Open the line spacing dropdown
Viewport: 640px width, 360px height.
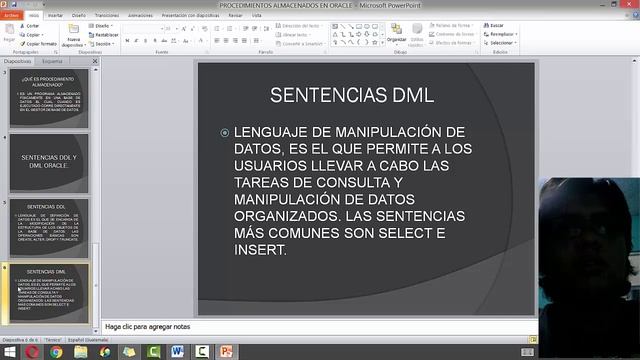pos(267,29)
